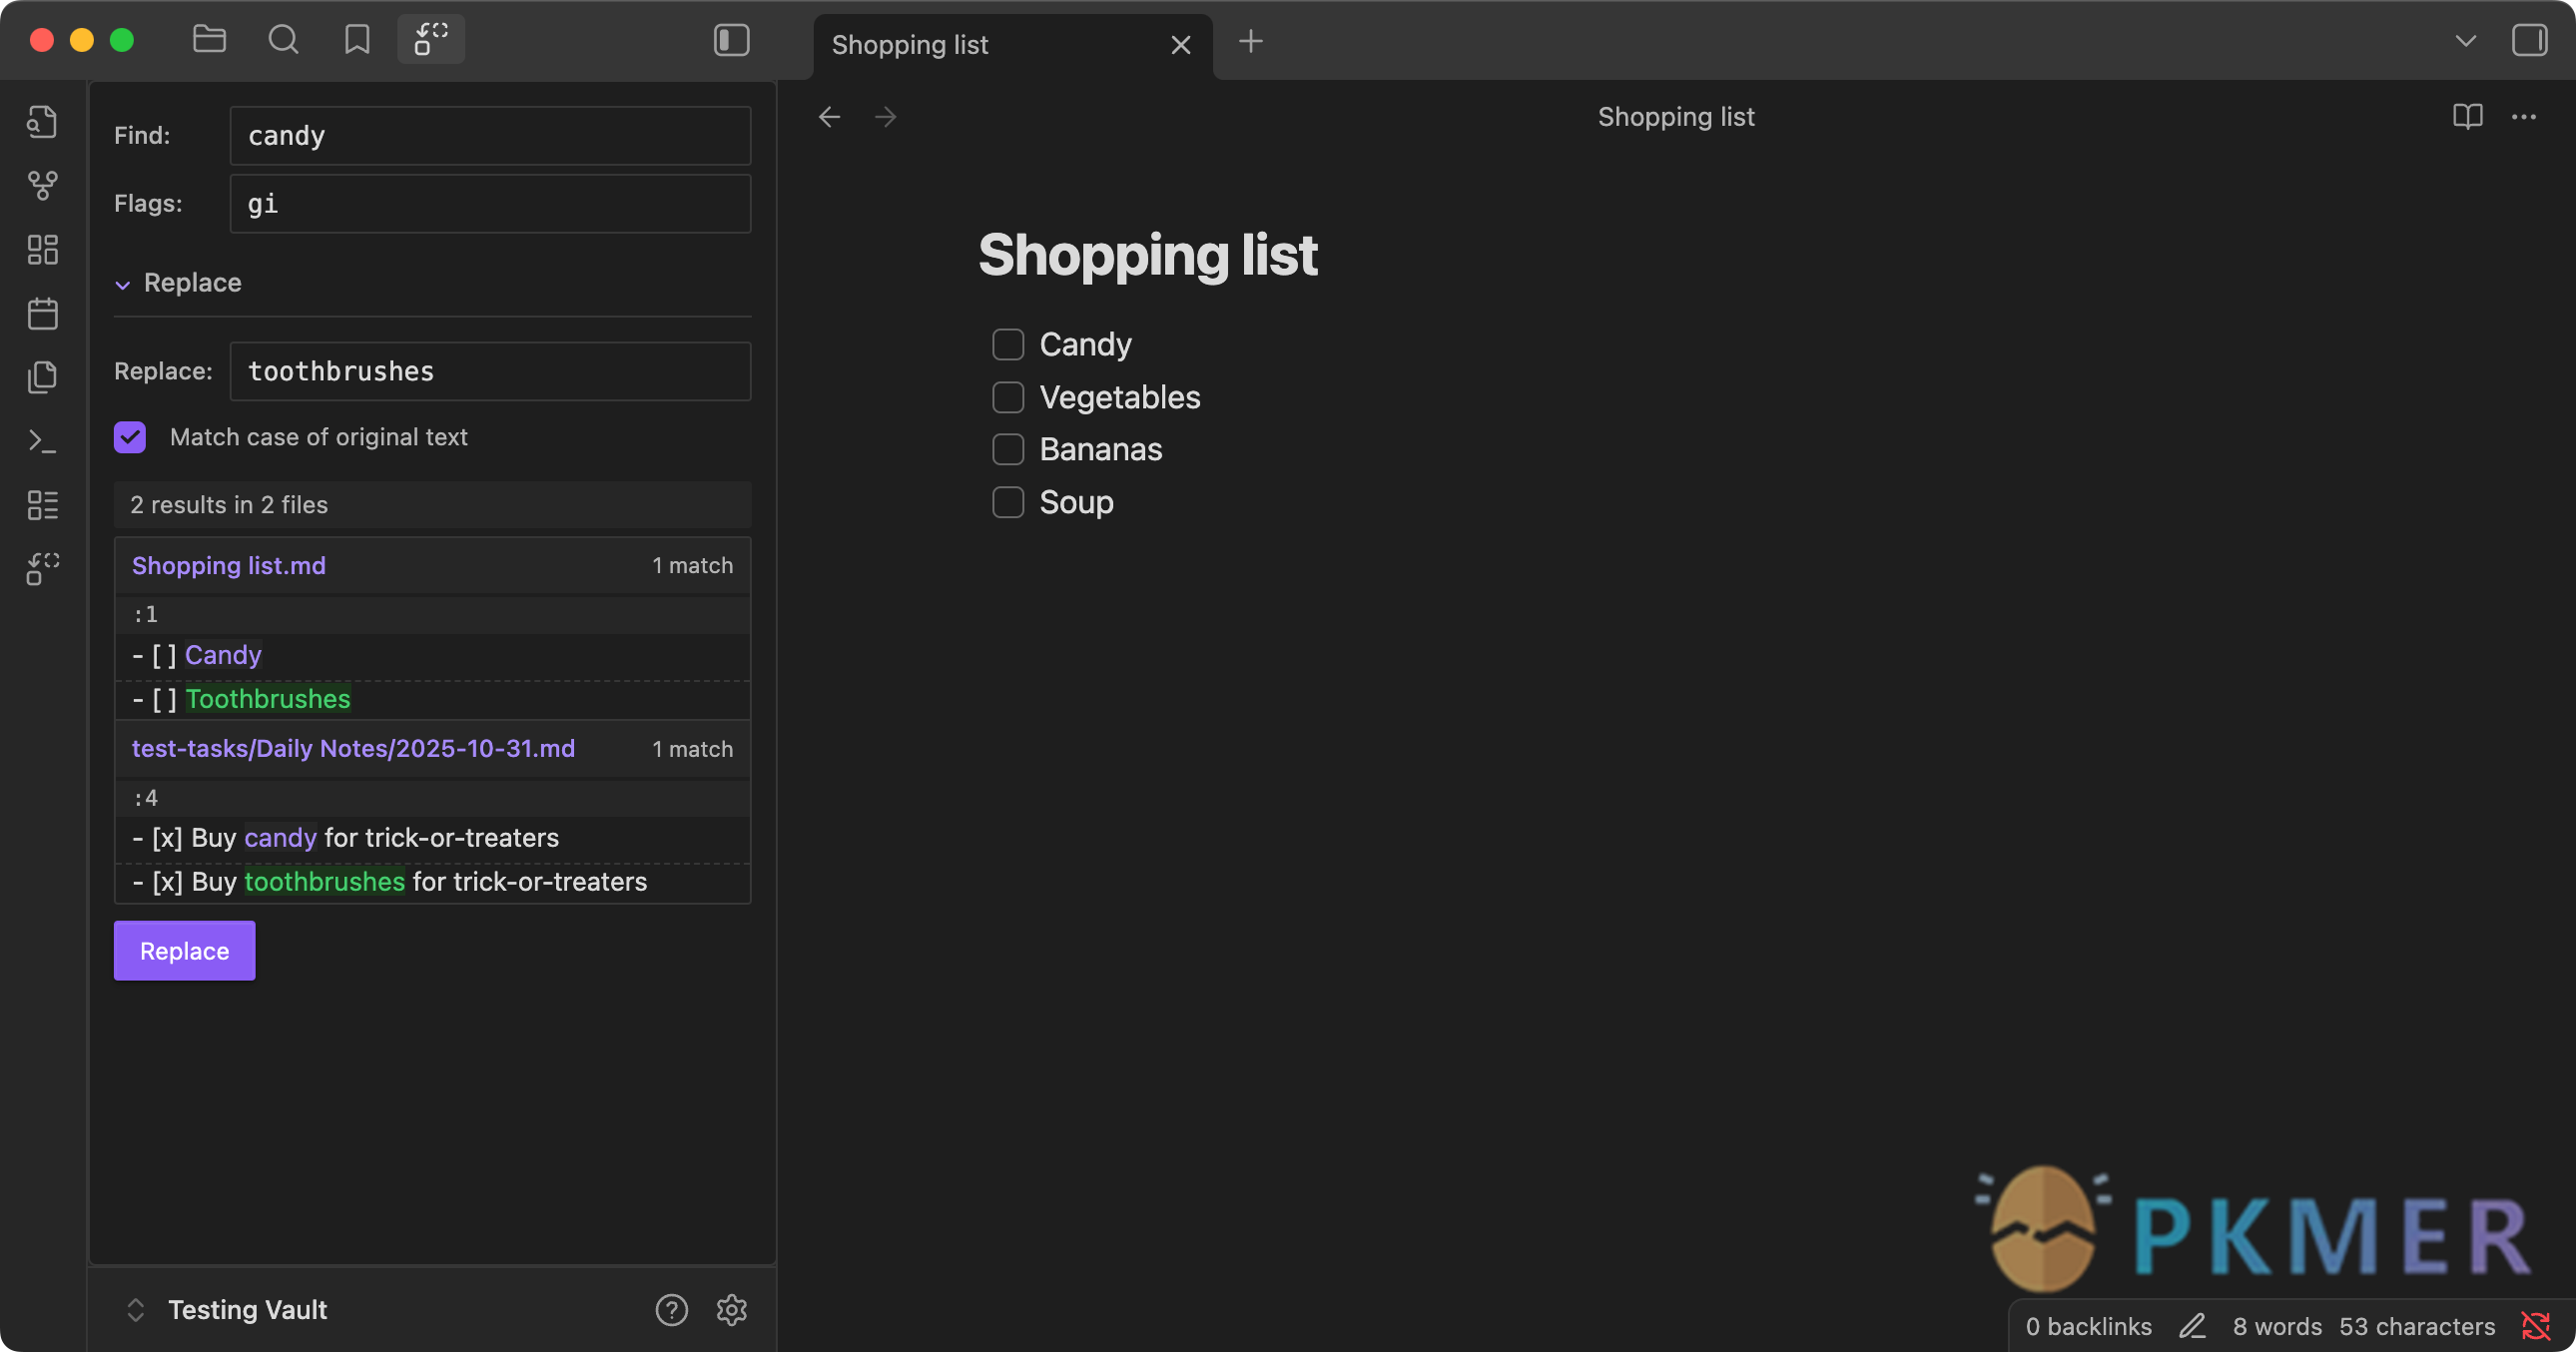Image resolution: width=2576 pixels, height=1352 pixels.
Task: Click the '2 results in 2 files' summary
Action: click(432, 505)
